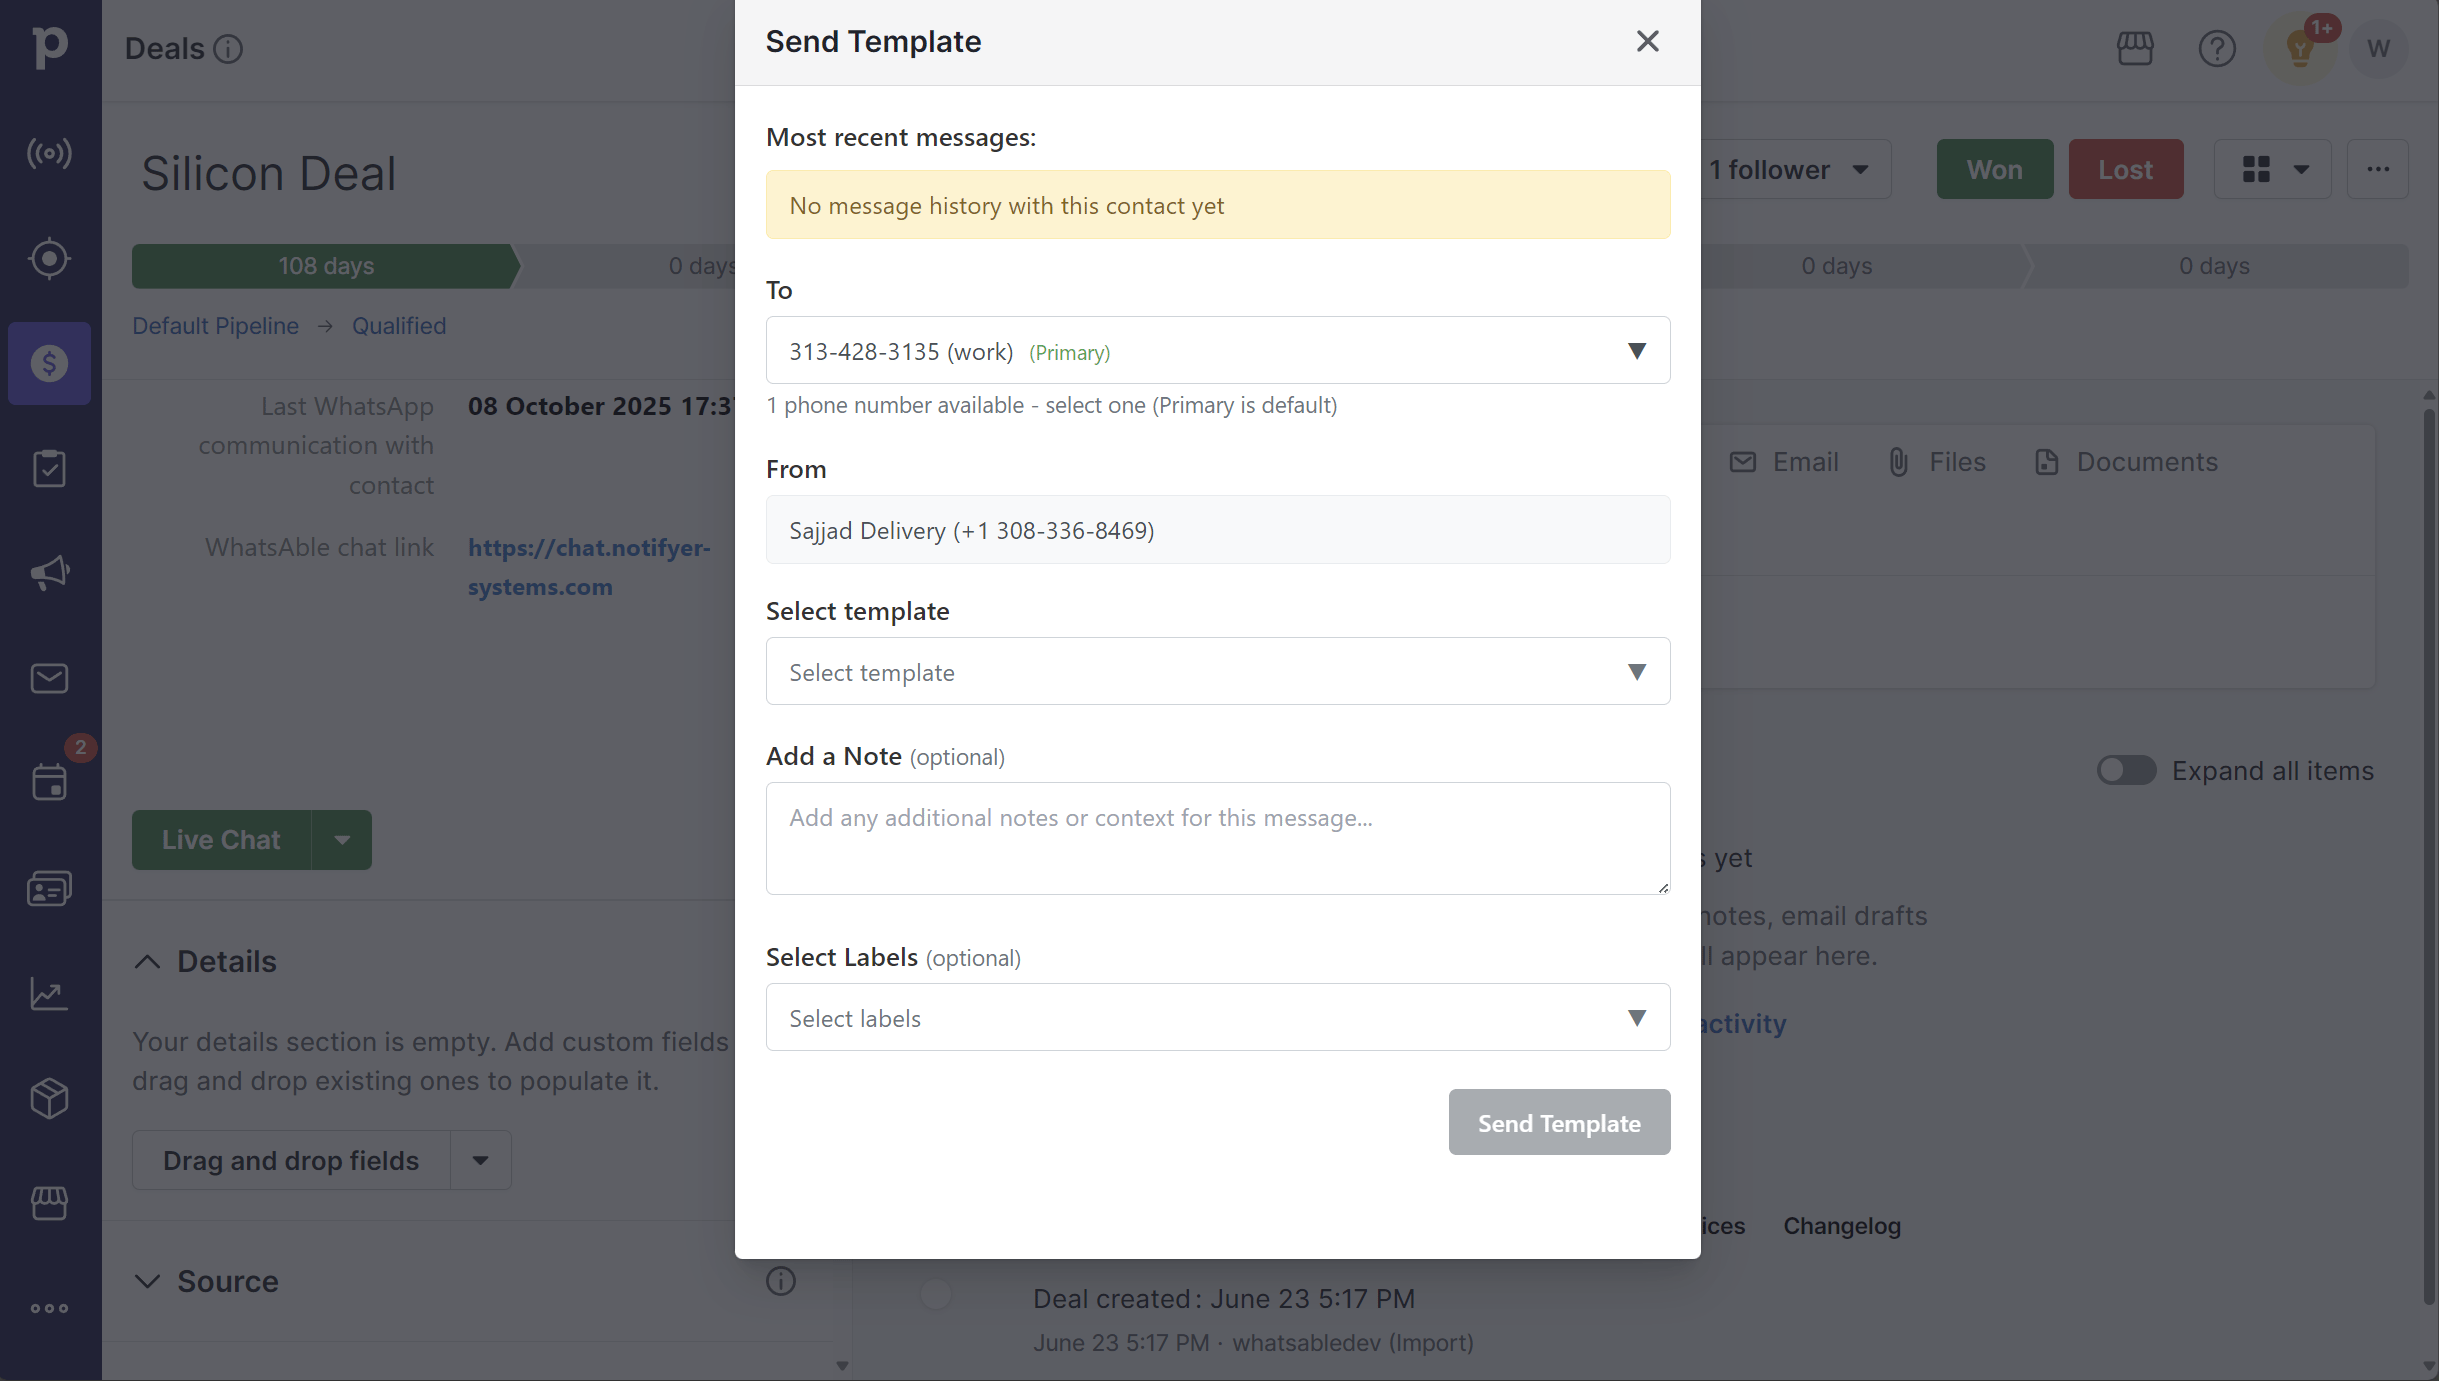Click the Live Chat button
The width and height of the screenshot is (2439, 1381).
tap(221, 840)
